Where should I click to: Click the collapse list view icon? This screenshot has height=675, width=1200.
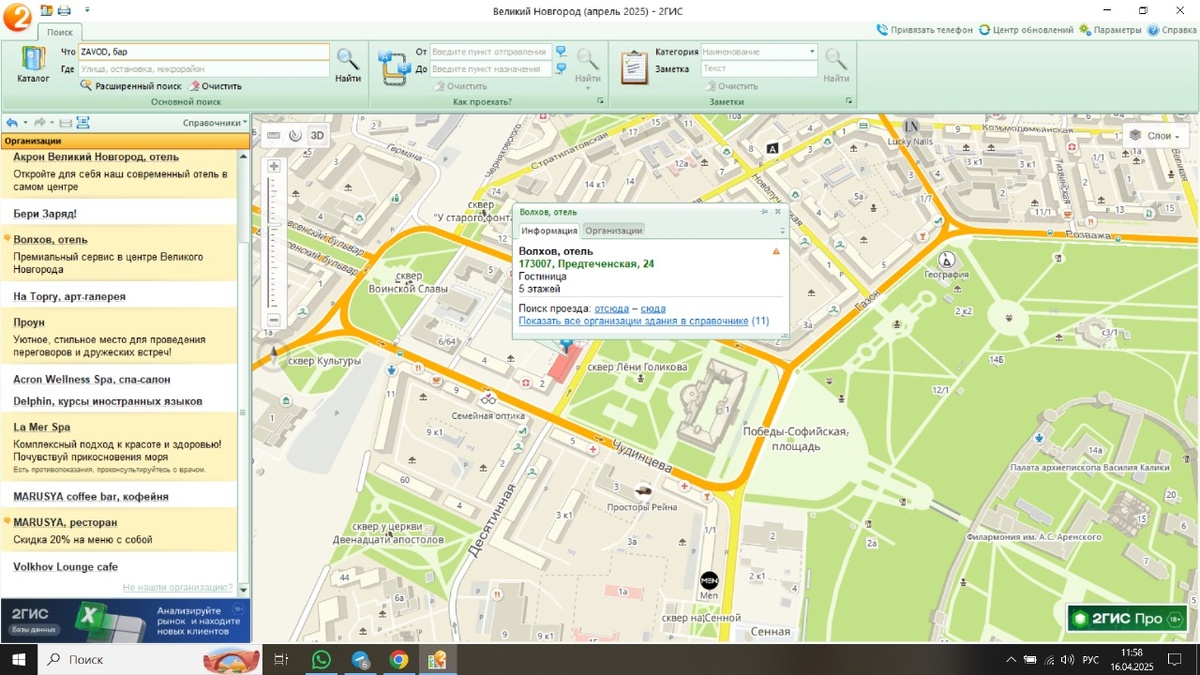tap(65, 123)
